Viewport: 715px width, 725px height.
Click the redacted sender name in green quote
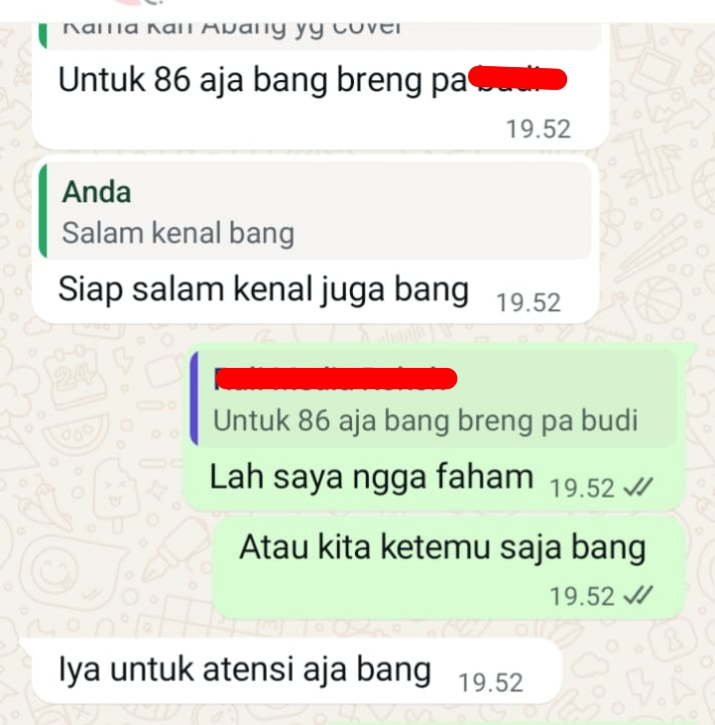(x=336, y=378)
